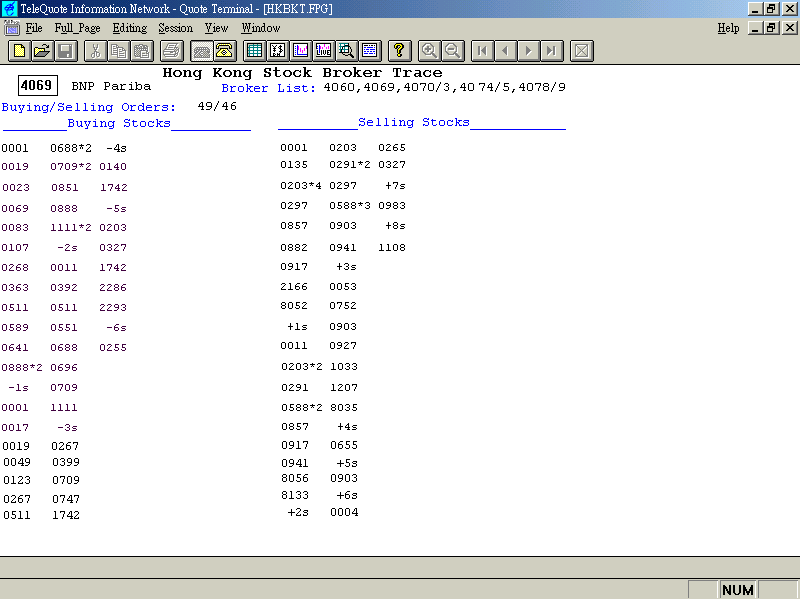800x600 pixels.
Task: Select 1108 in Selling Stocks
Action: 392,247
